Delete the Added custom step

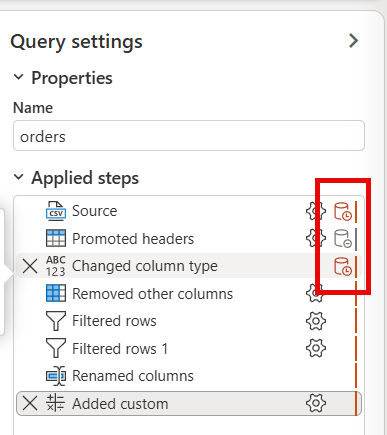coord(30,404)
